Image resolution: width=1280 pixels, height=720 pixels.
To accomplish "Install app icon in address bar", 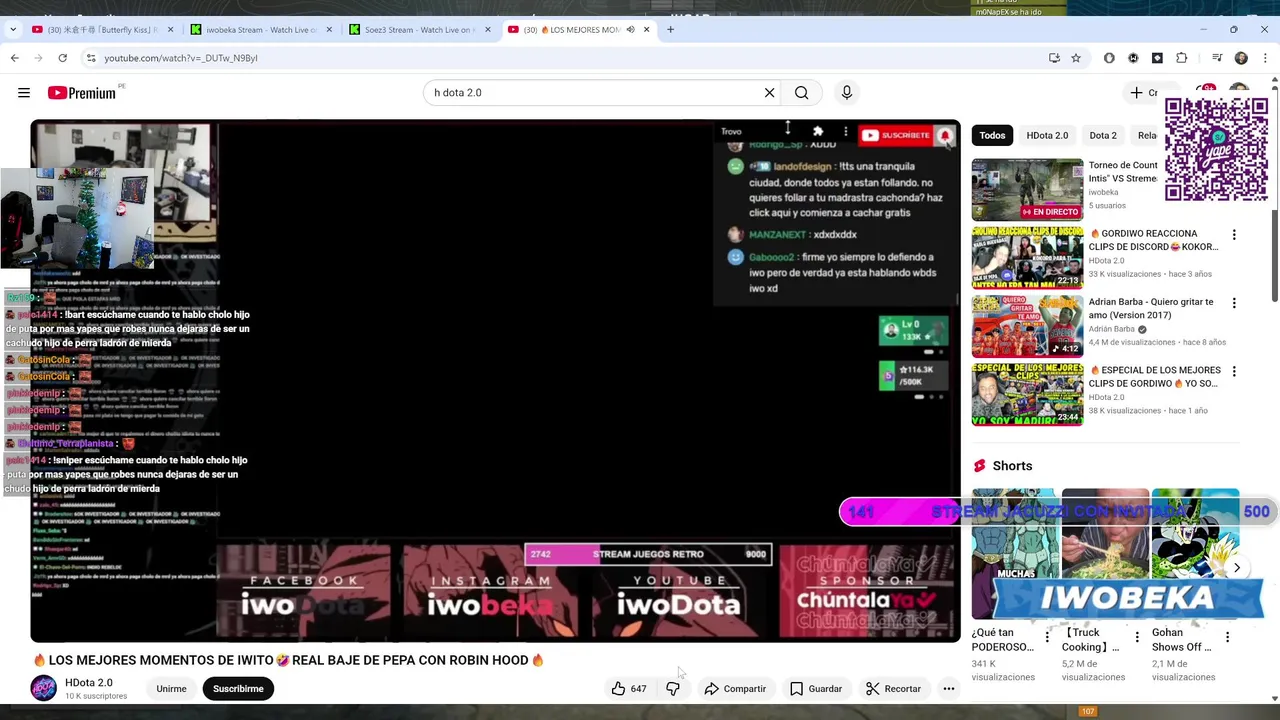I will pyautogui.click(x=1054, y=58).
